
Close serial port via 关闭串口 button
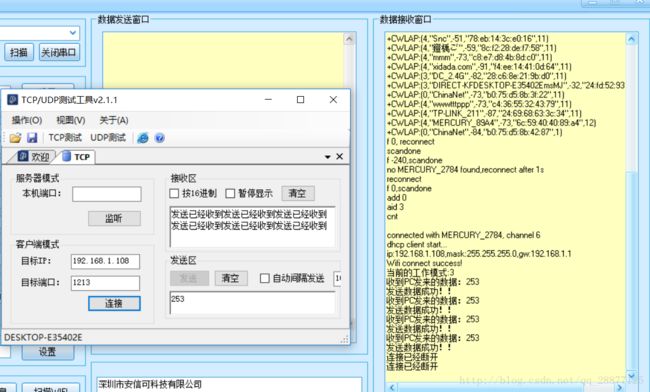(x=59, y=53)
